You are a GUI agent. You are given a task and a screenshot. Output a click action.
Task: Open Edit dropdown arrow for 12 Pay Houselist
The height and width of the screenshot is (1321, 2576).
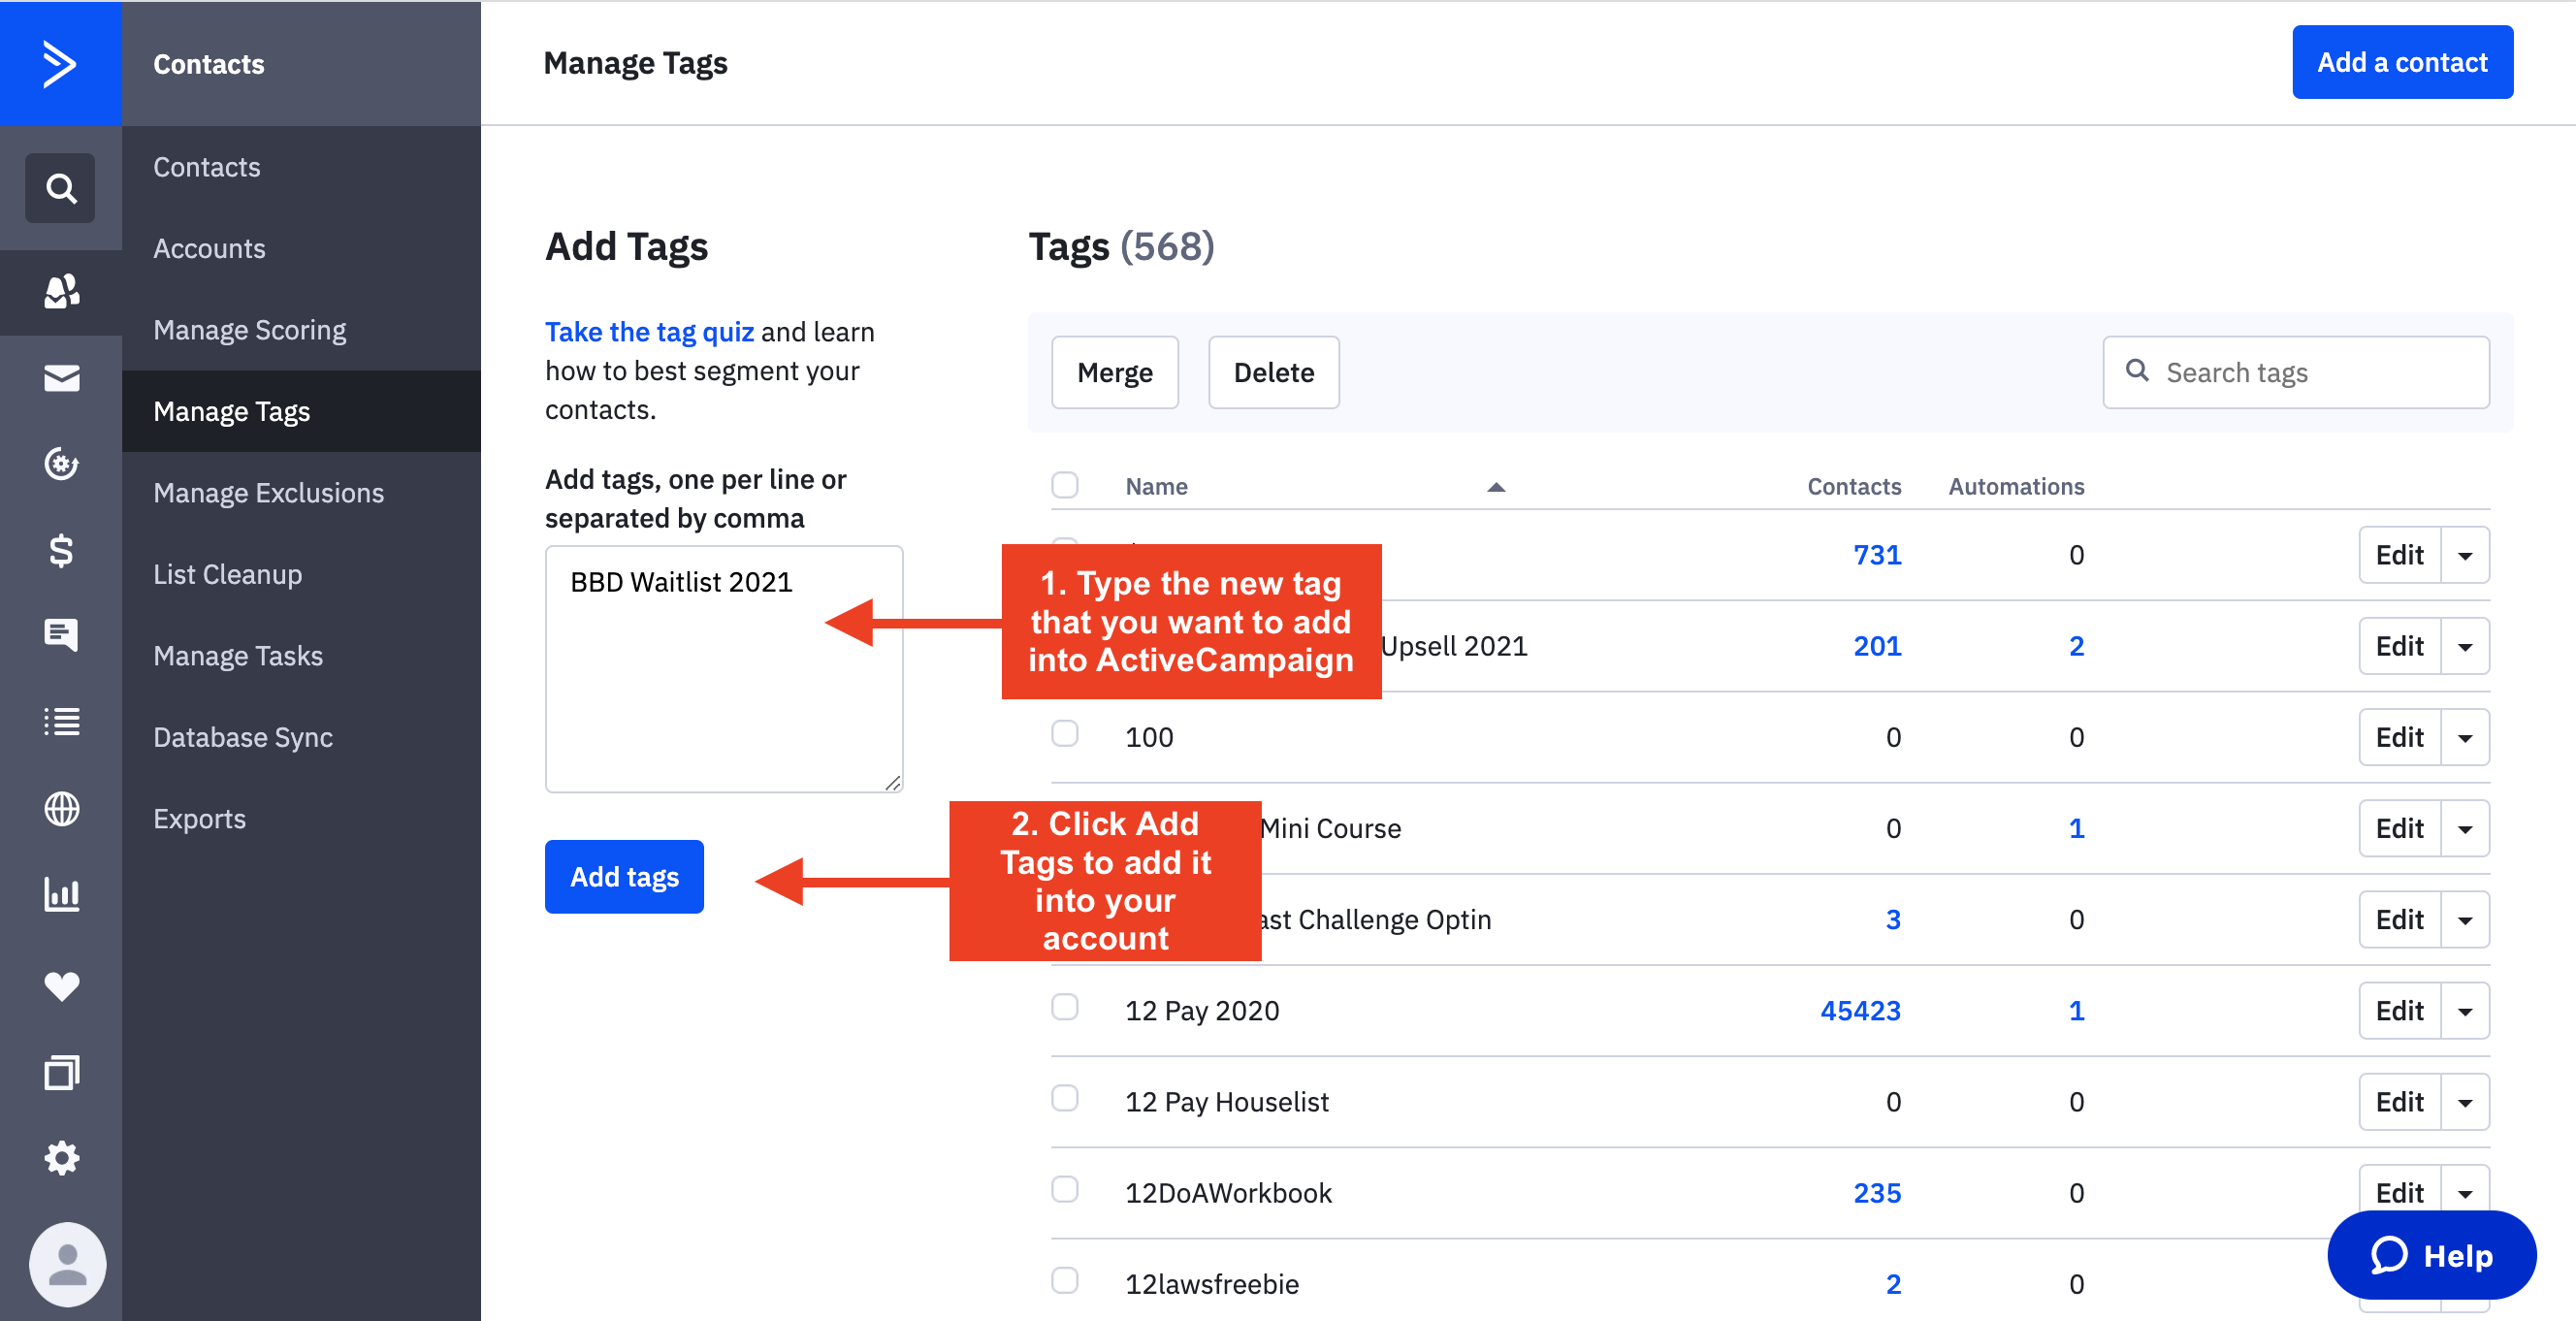click(2465, 1103)
